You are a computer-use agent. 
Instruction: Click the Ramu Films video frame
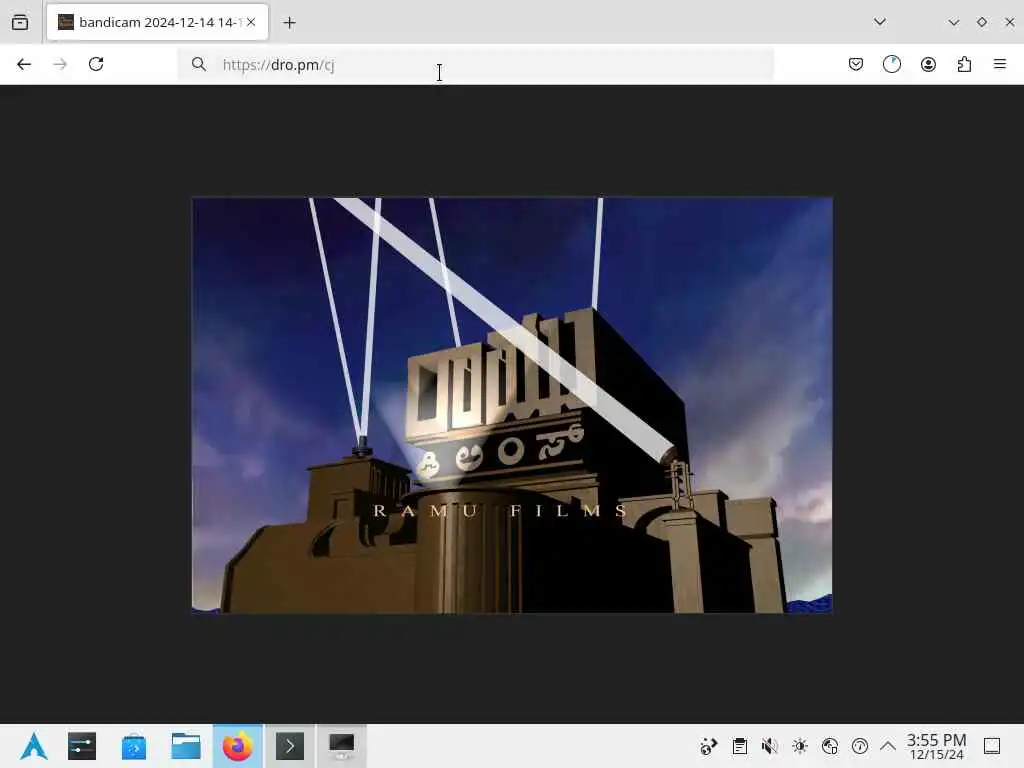[512, 405]
